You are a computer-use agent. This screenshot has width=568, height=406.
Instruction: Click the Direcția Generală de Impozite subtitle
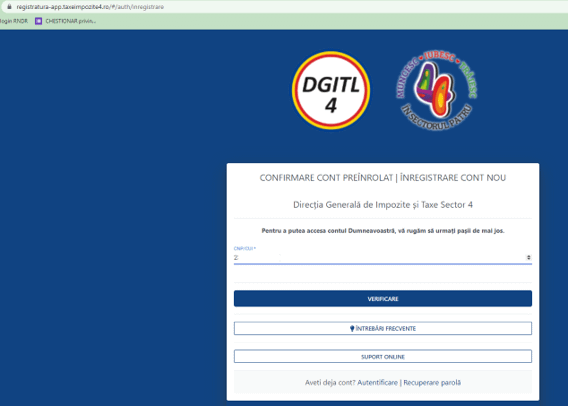(383, 205)
